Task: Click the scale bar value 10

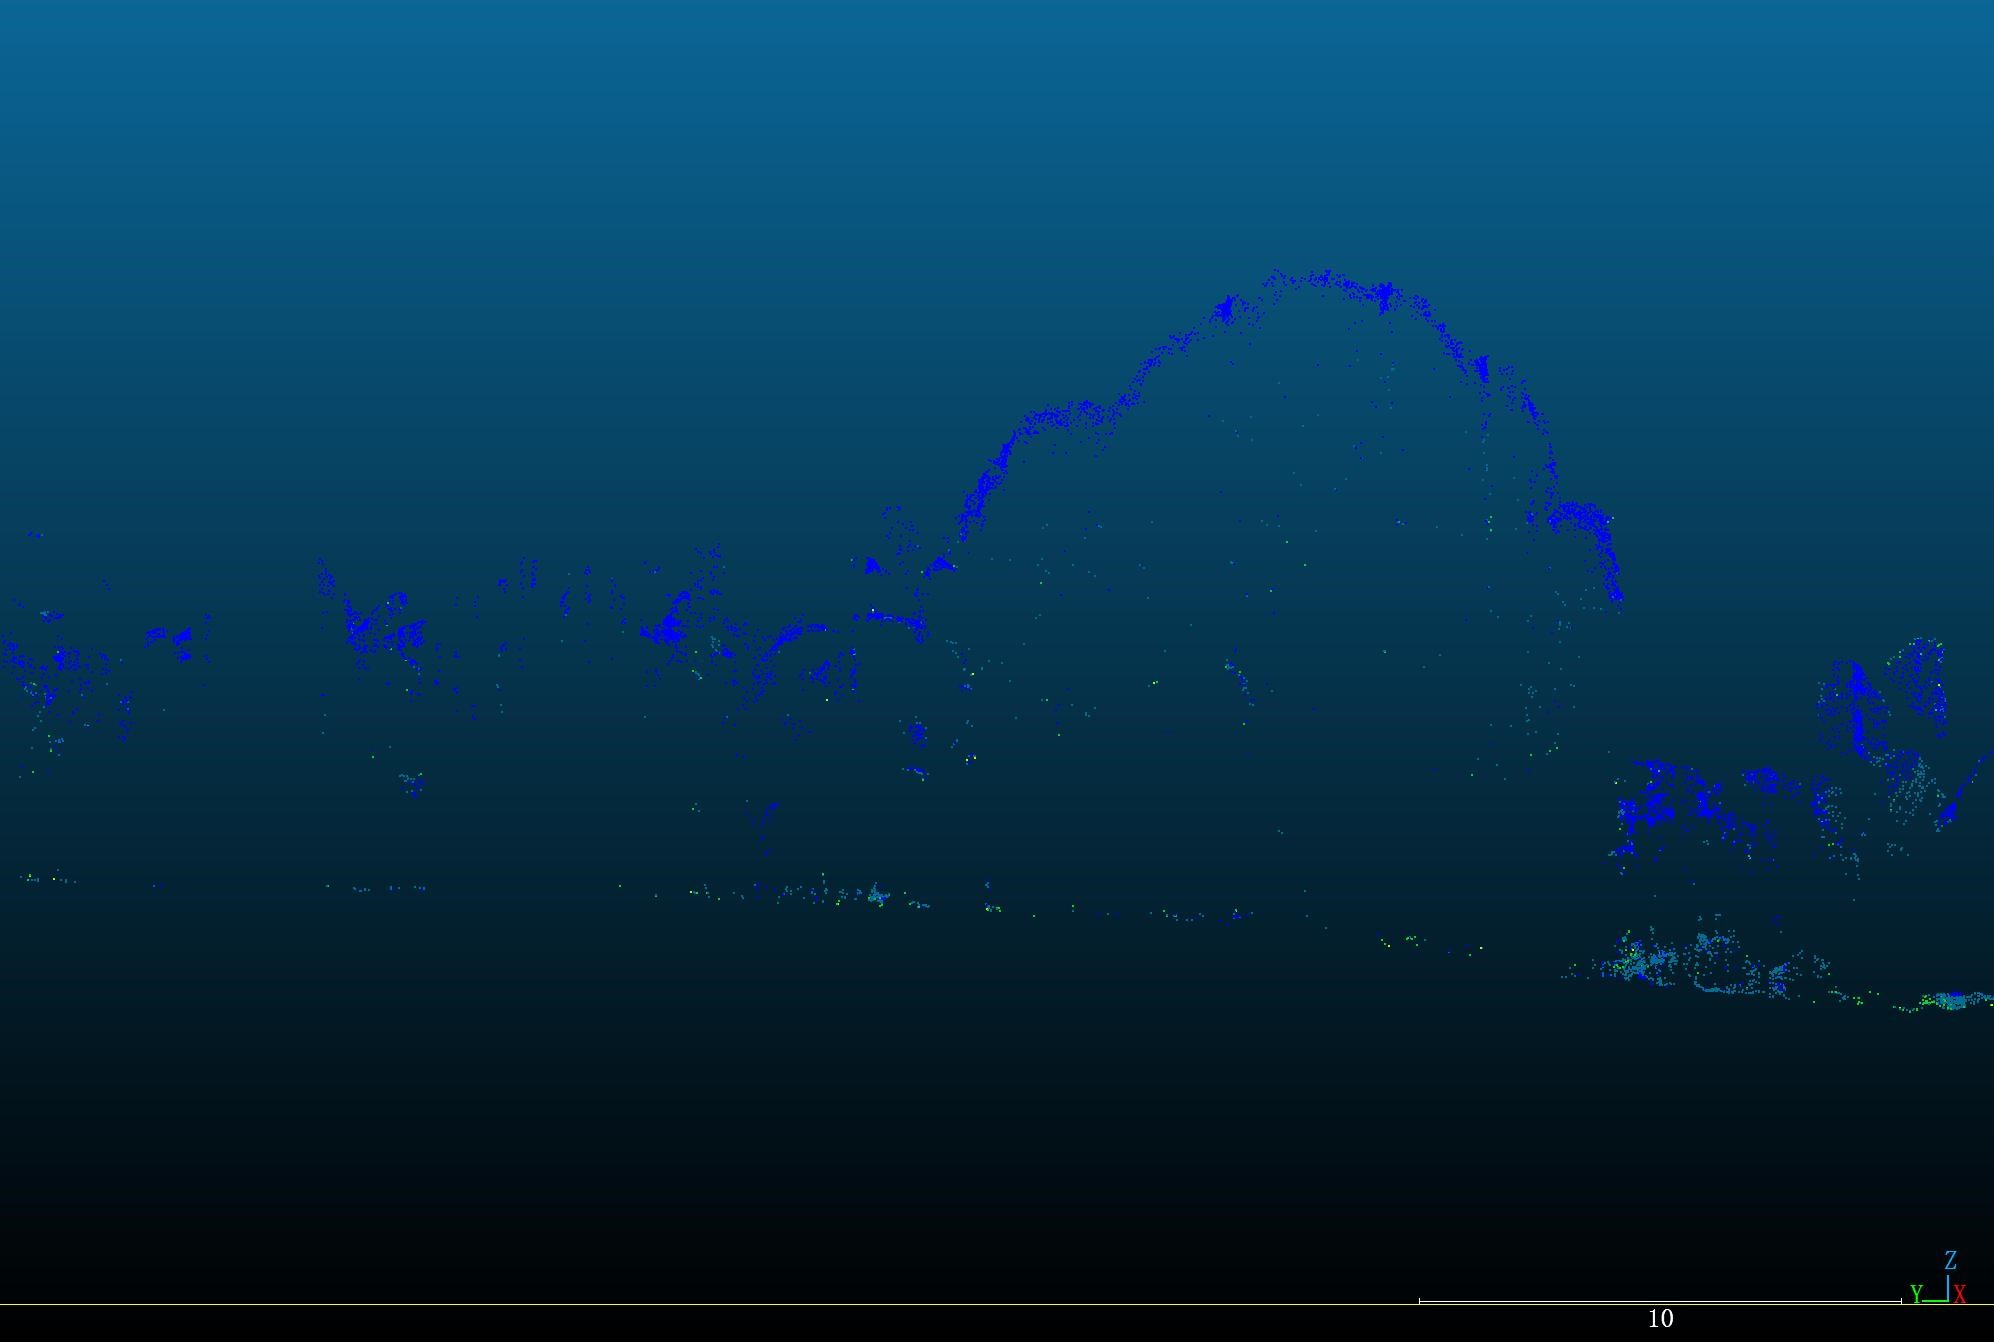Action: [x=1660, y=1319]
